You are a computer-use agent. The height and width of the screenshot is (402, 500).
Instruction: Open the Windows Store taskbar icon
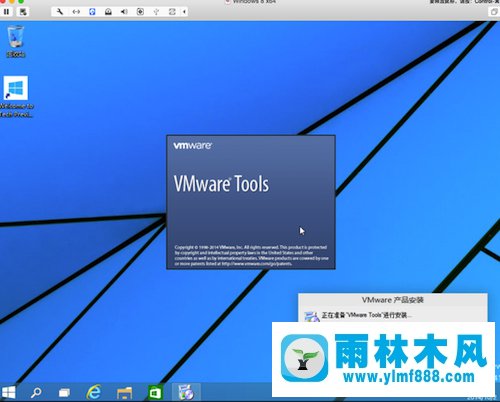click(x=155, y=393)
